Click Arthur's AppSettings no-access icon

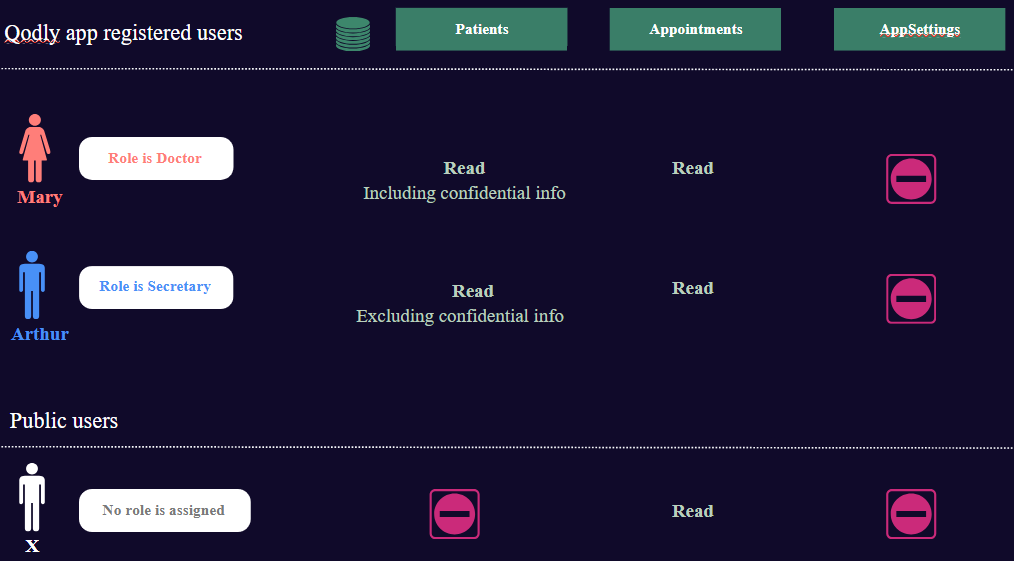click(x=911, y=299)
